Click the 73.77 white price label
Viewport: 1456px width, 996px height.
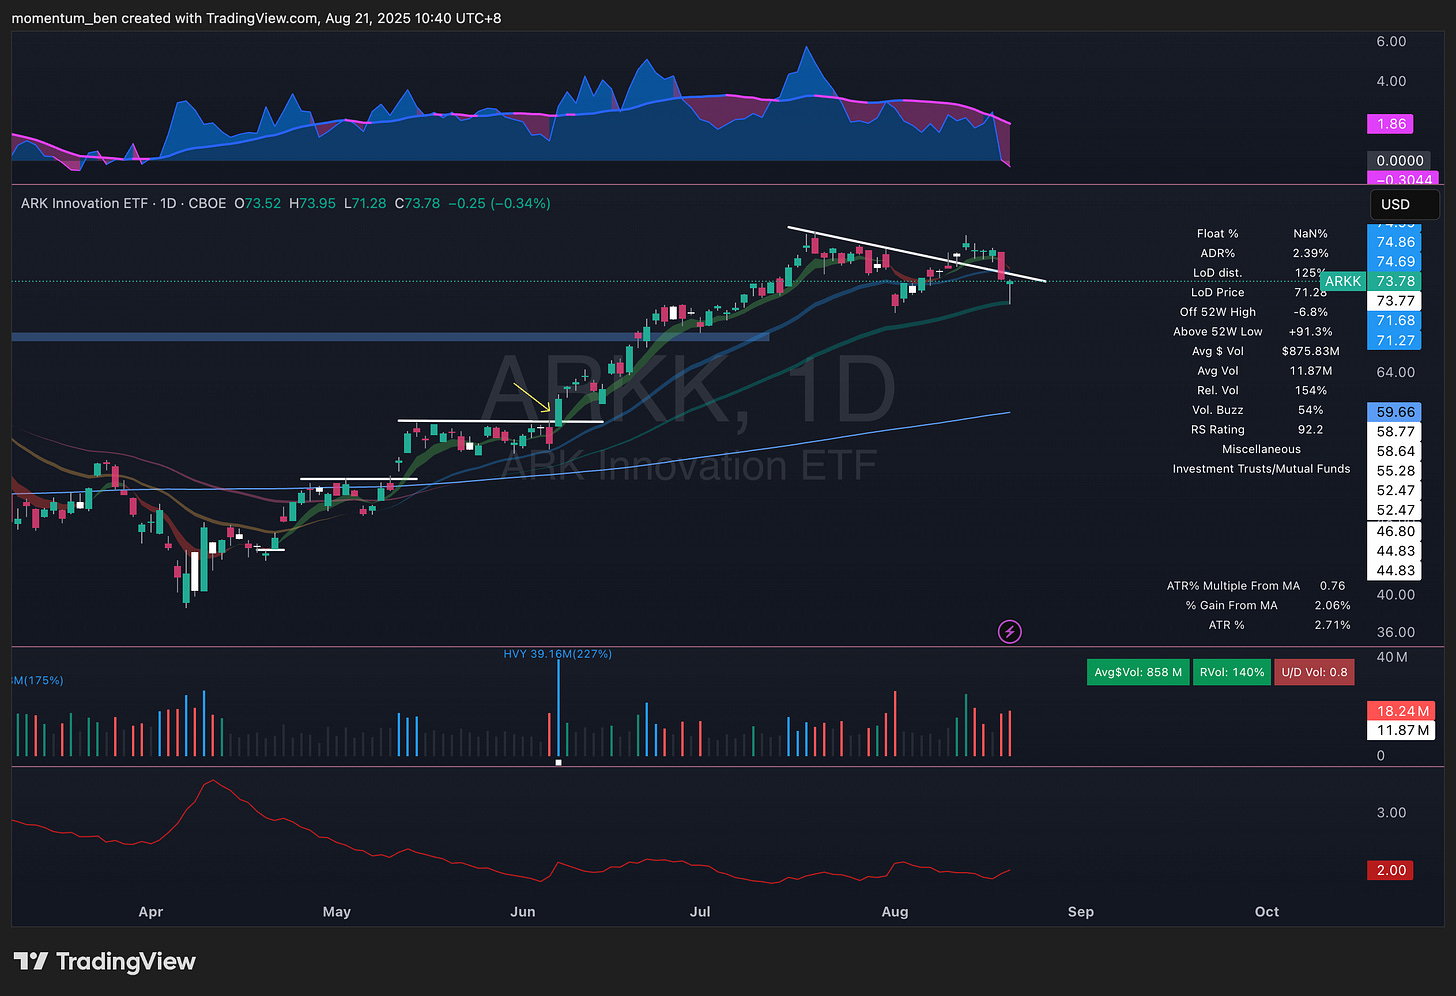pyautogui.click(x=1395, y=300)
